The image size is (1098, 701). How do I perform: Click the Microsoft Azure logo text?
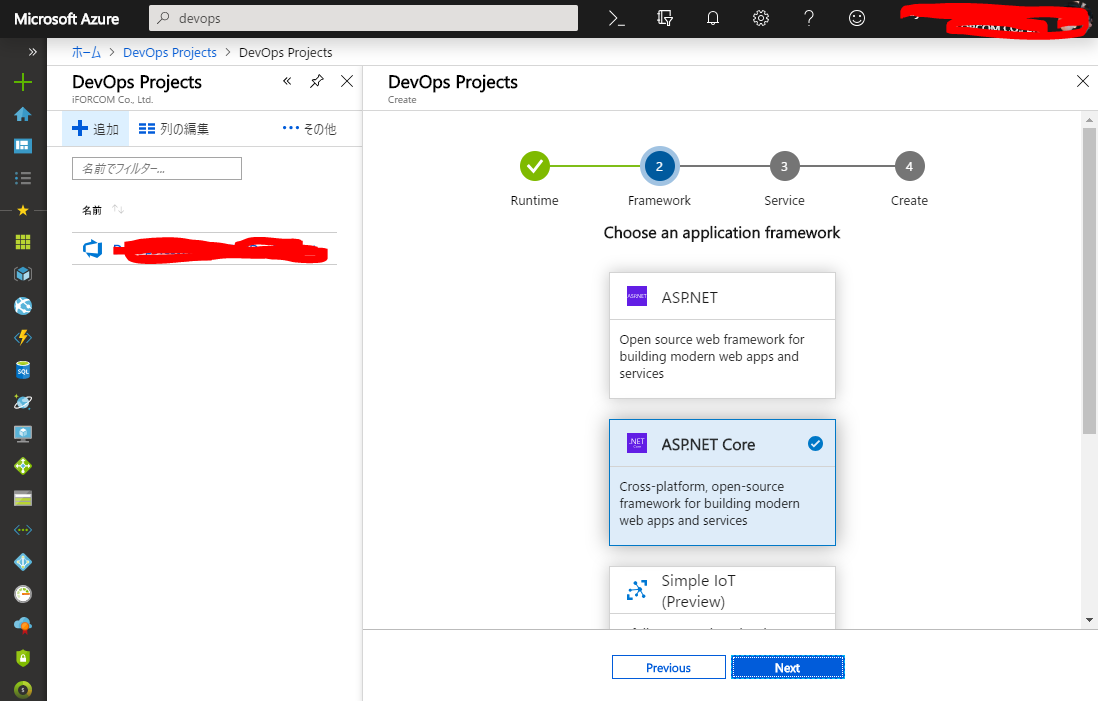point(67,19)
